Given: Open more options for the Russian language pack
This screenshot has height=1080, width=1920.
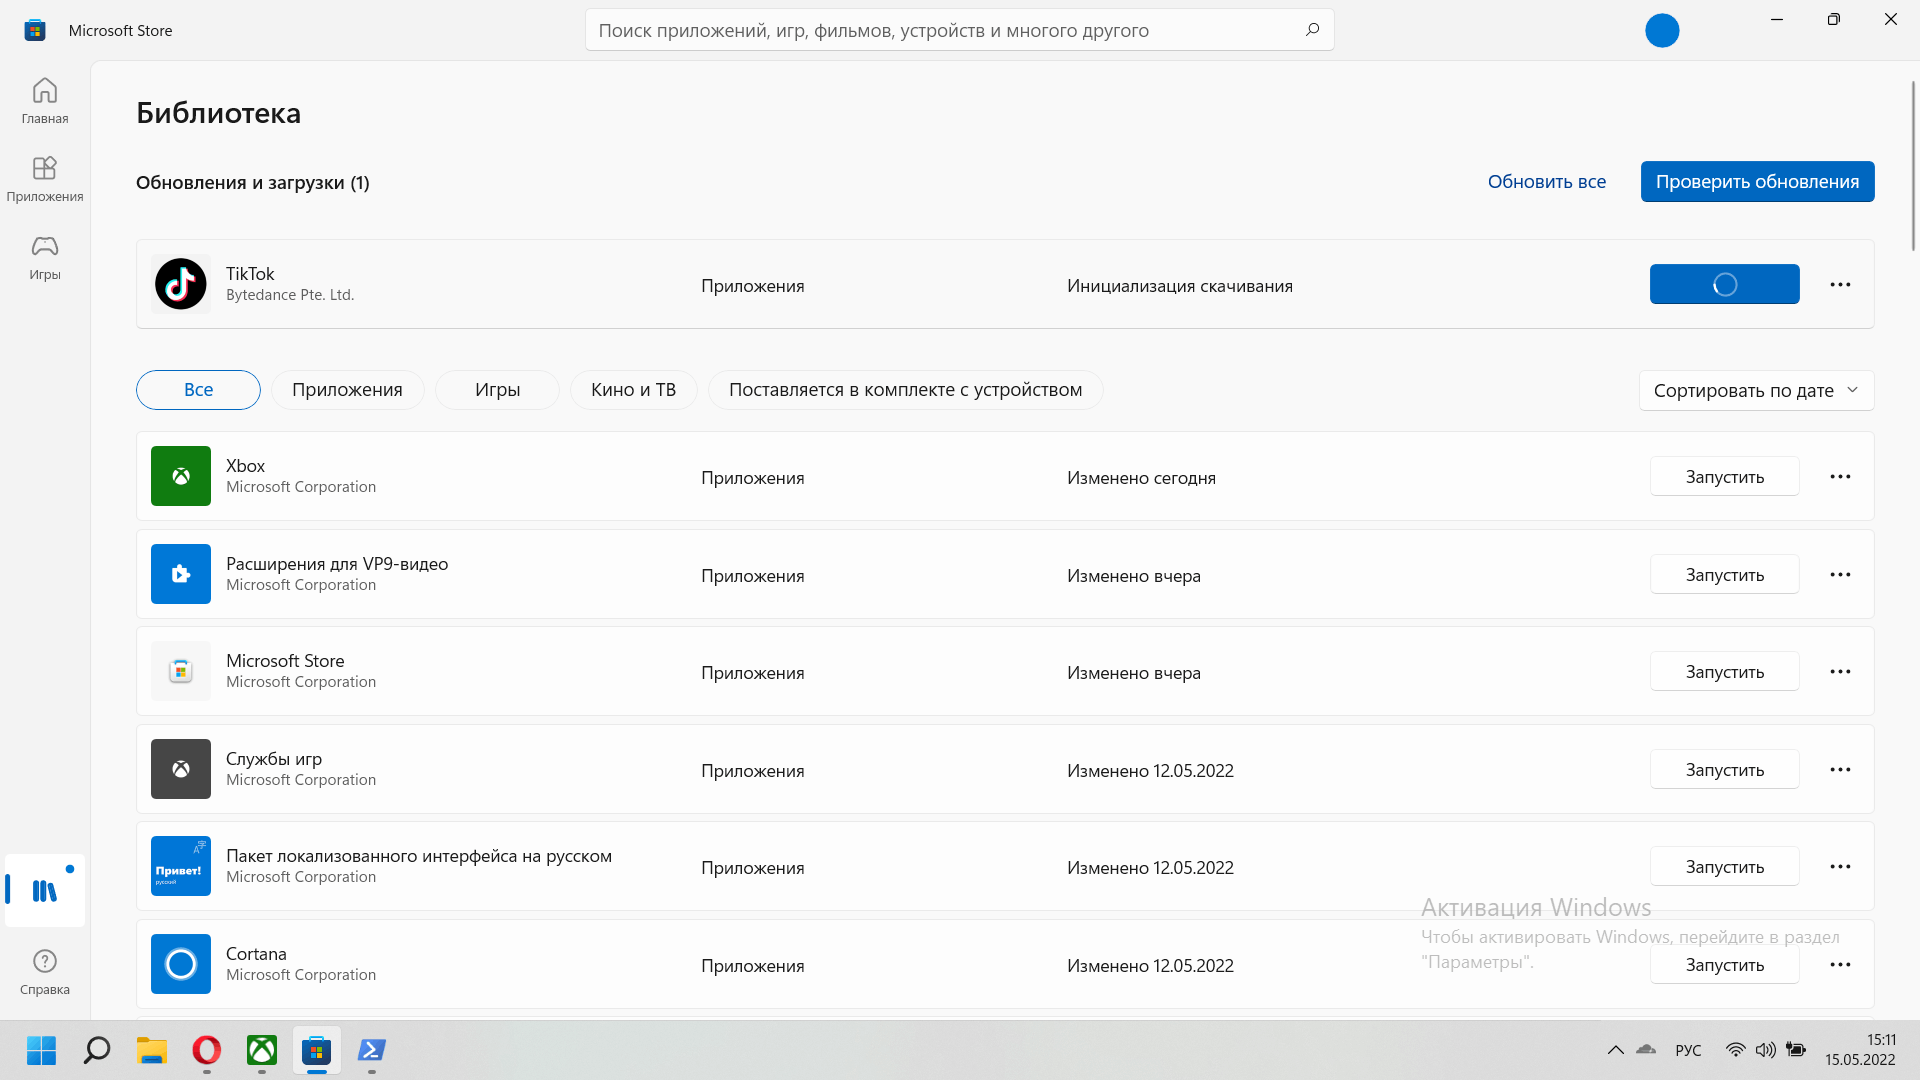Looking at the screenshot, I should [x=1840, y=867].
